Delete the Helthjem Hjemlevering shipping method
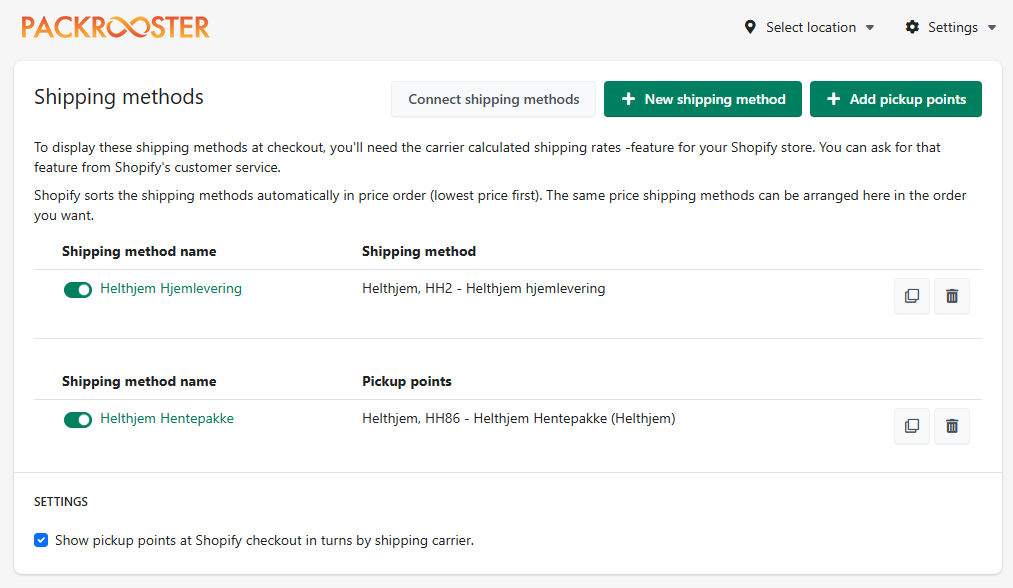The height and width of the screenshot is (588, 1013). pos(952,296)
